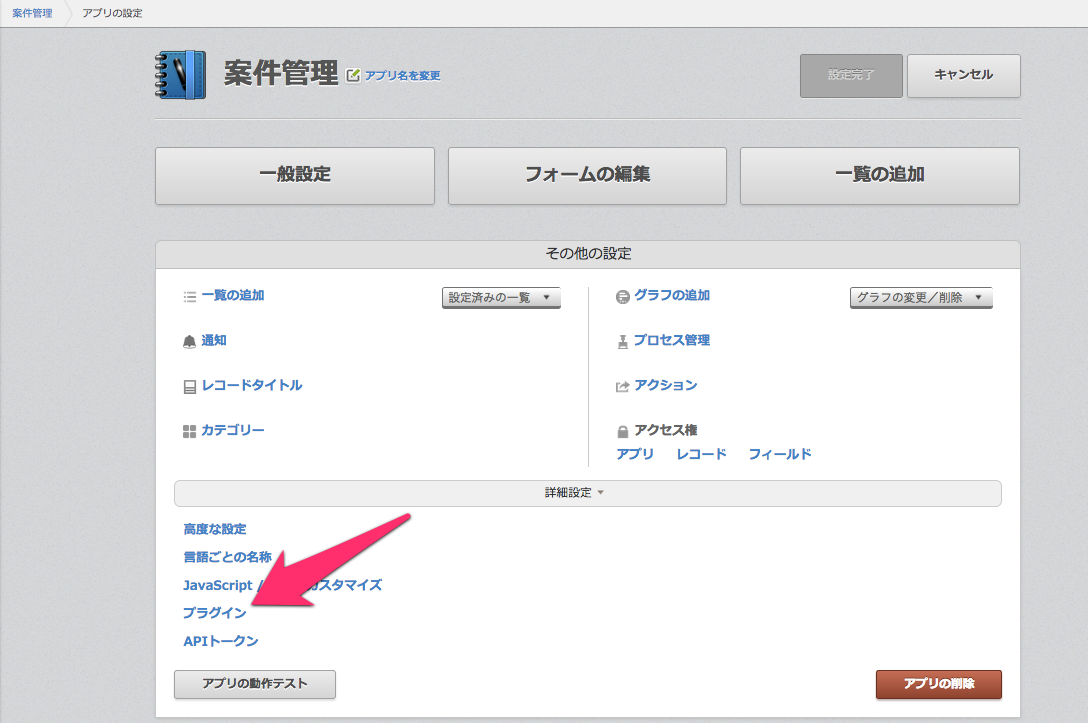Click the 案件管理 notebook app icon
Screen dimensions: 1088x723
pyautogui.click(x=181, y=75)
